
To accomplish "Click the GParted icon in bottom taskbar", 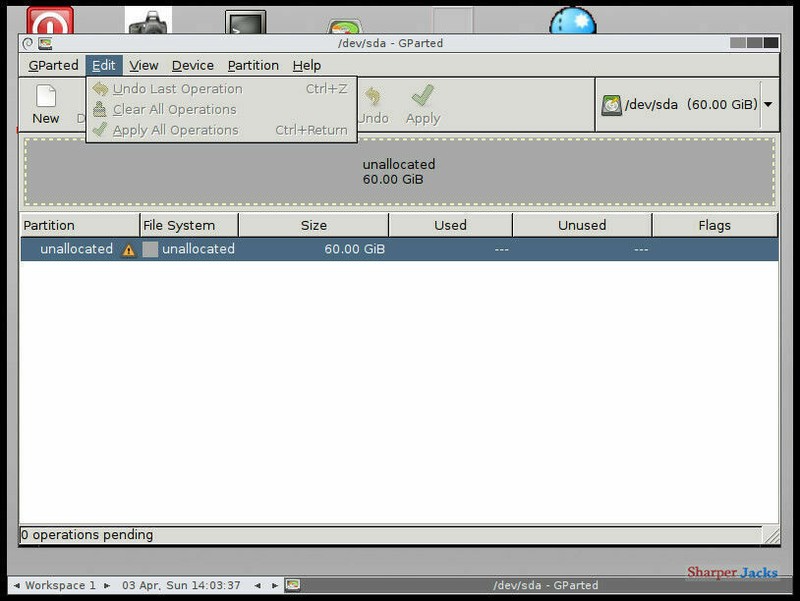I will click(292, 585).
